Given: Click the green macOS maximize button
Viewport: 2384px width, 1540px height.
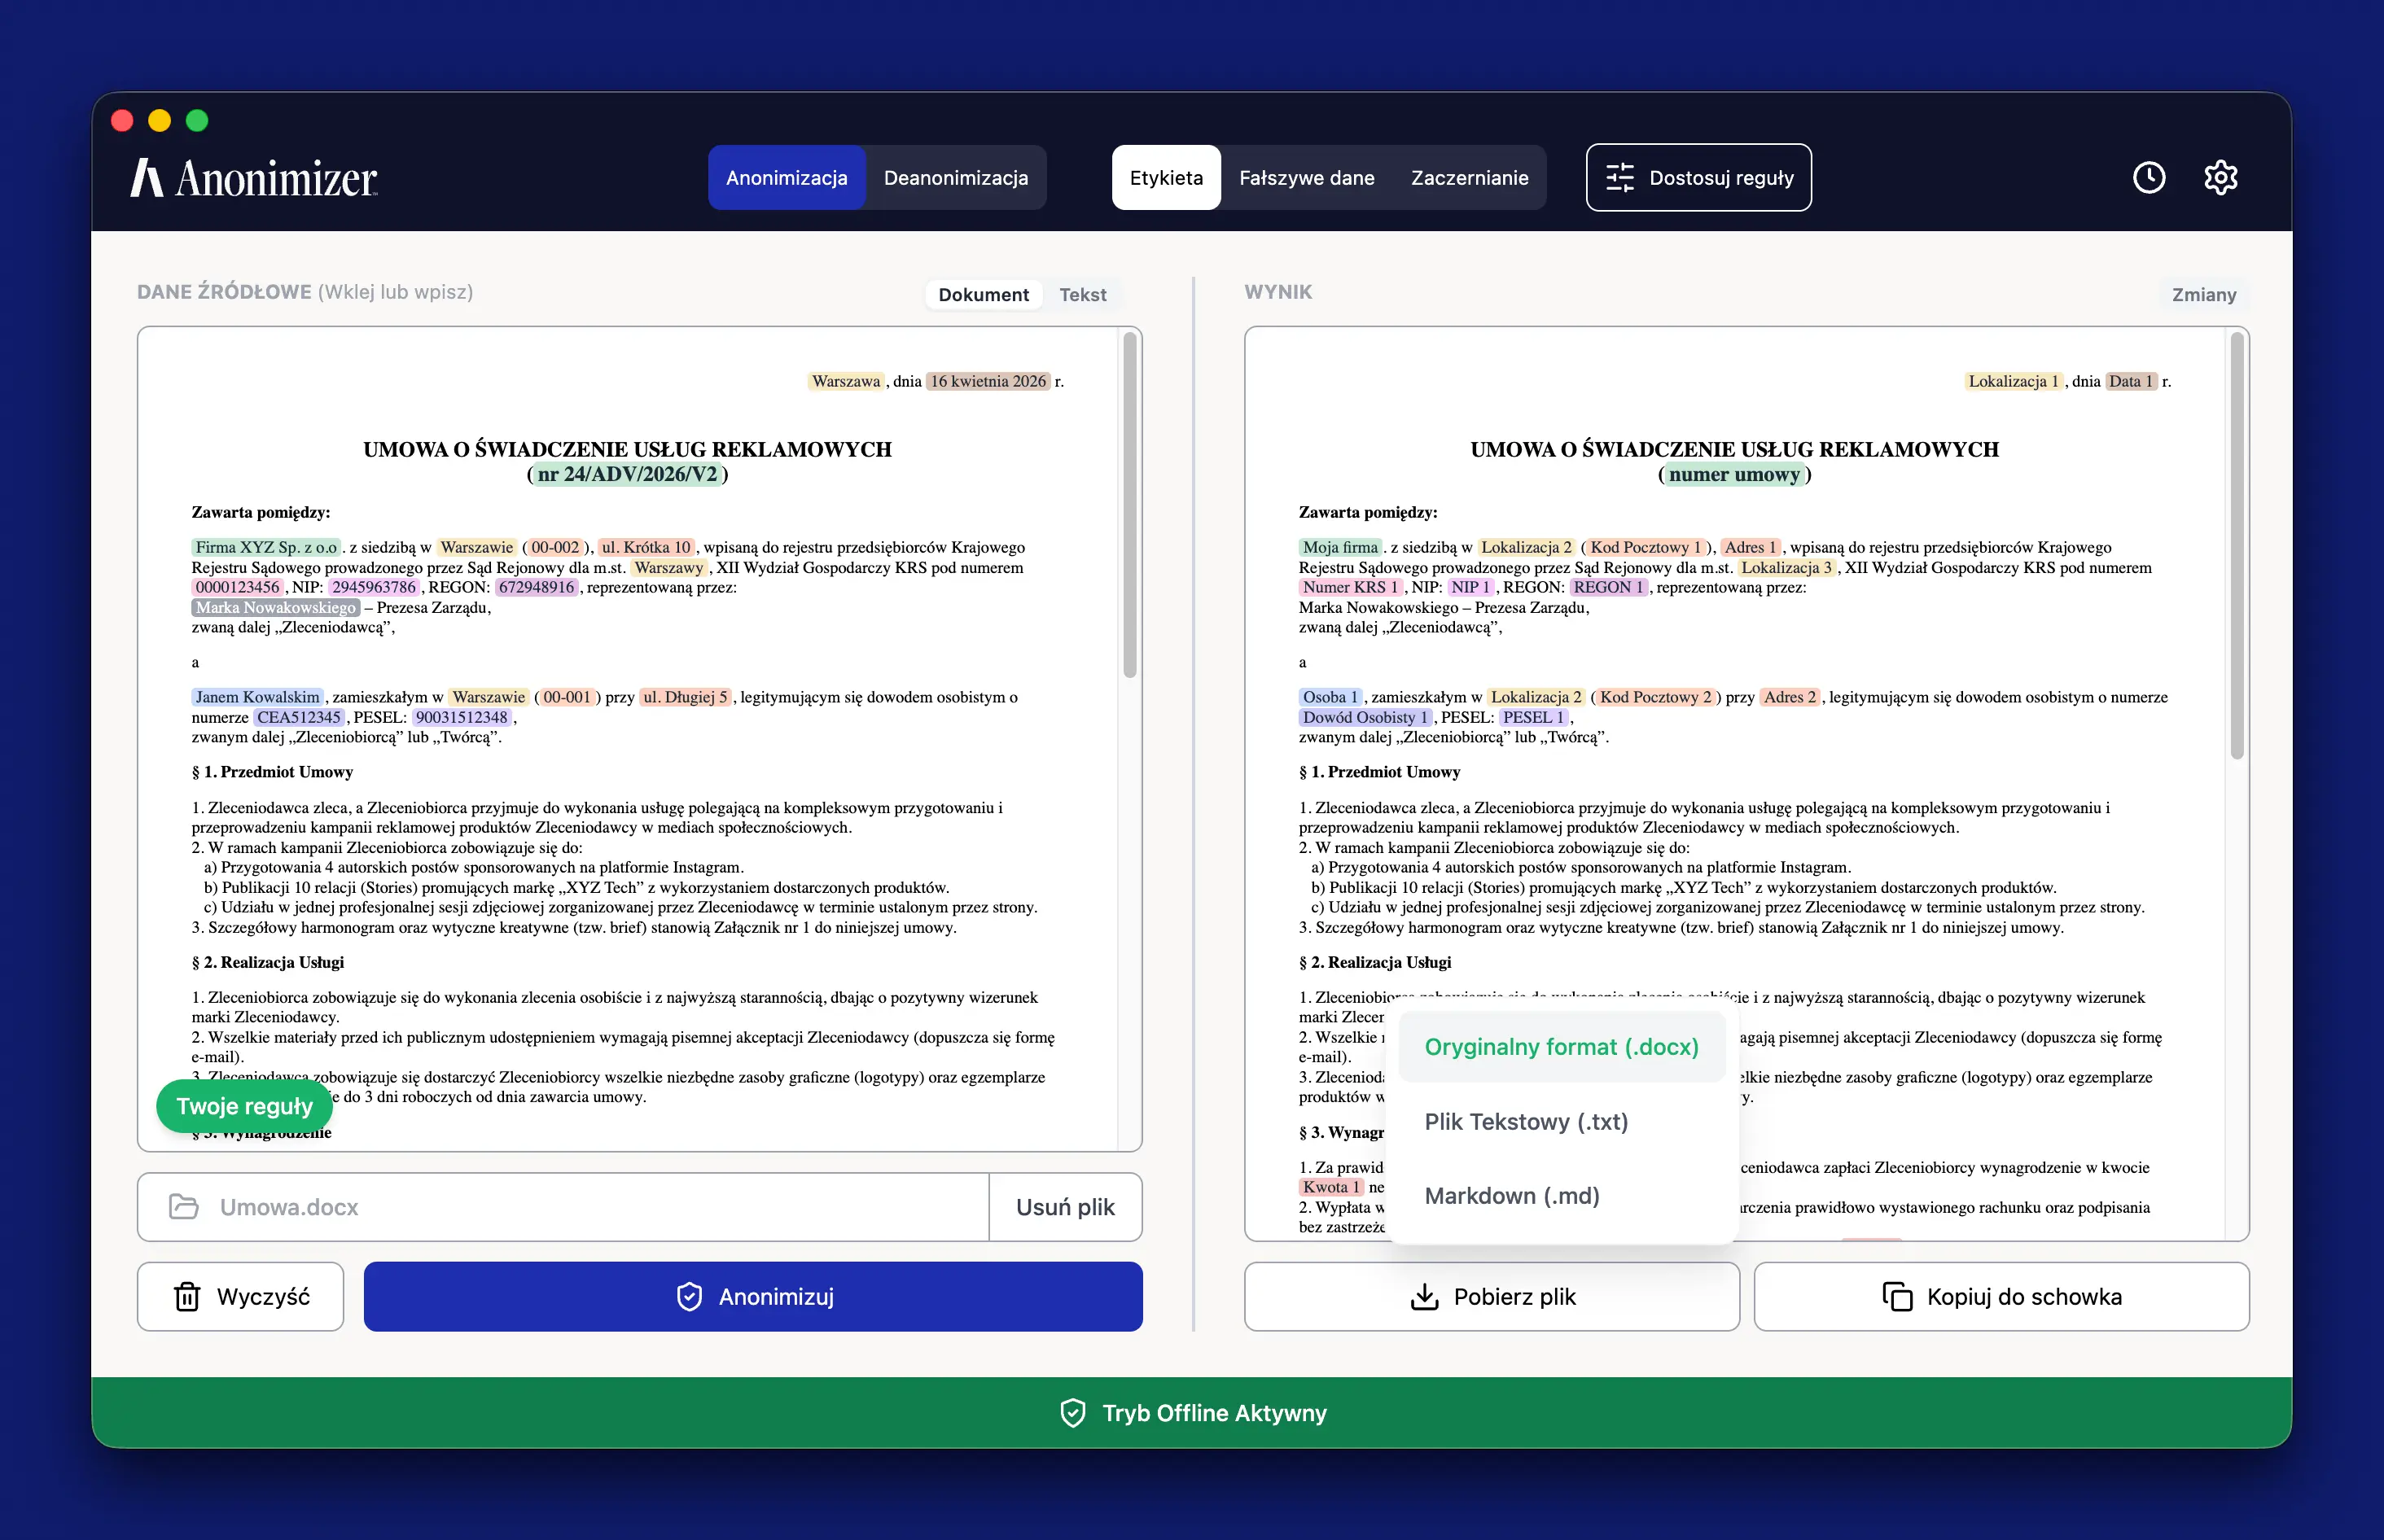Looking at the screenshot, I should 197,121.
